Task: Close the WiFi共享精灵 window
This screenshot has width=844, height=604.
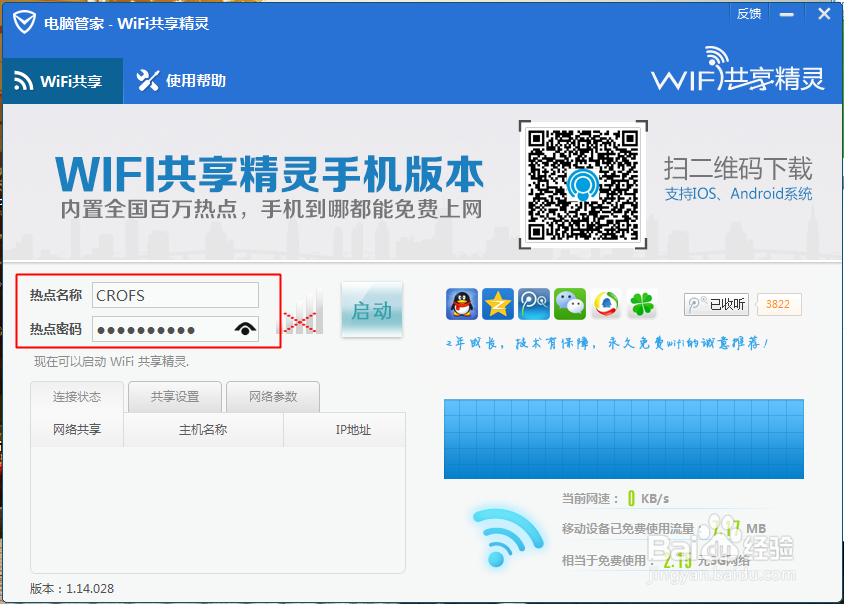Action: pyautogui.click(x=824, y=14)
